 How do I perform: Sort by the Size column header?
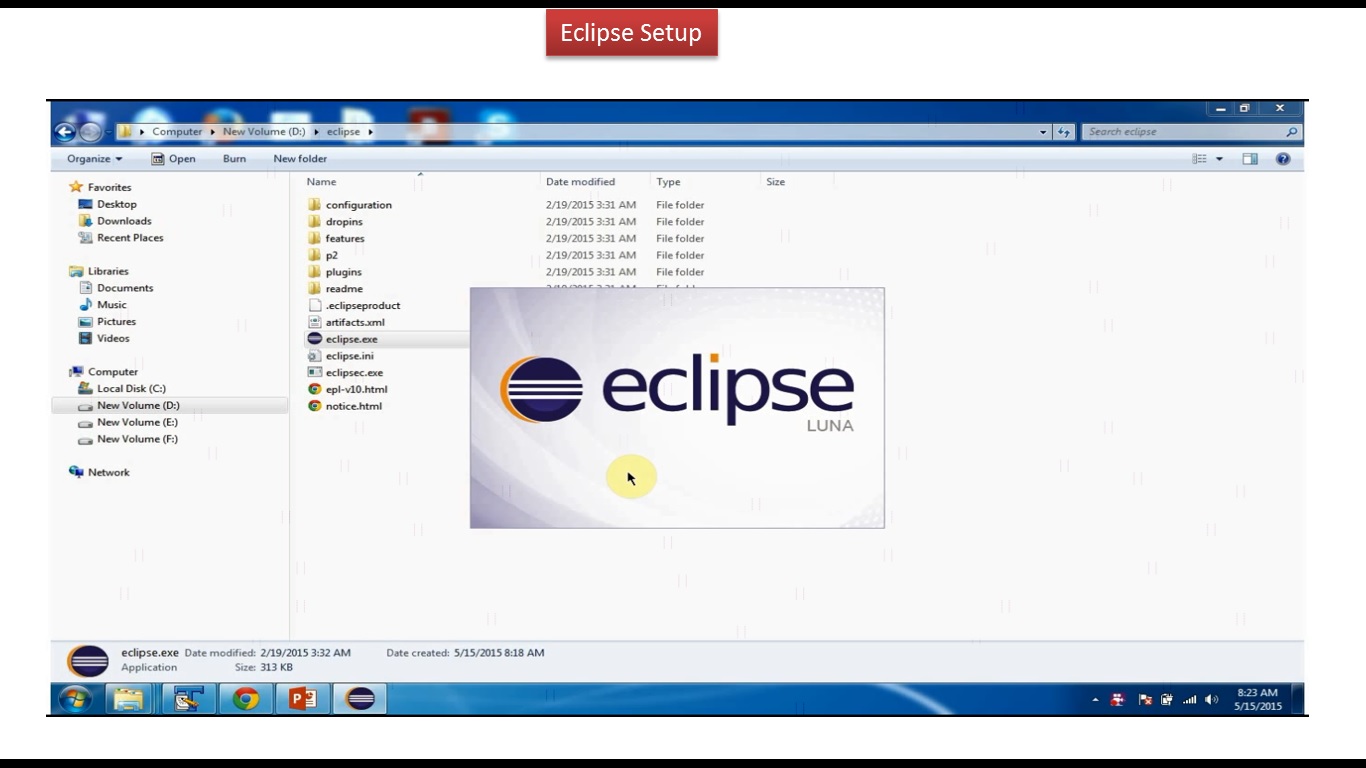click(x=776, y=182)
